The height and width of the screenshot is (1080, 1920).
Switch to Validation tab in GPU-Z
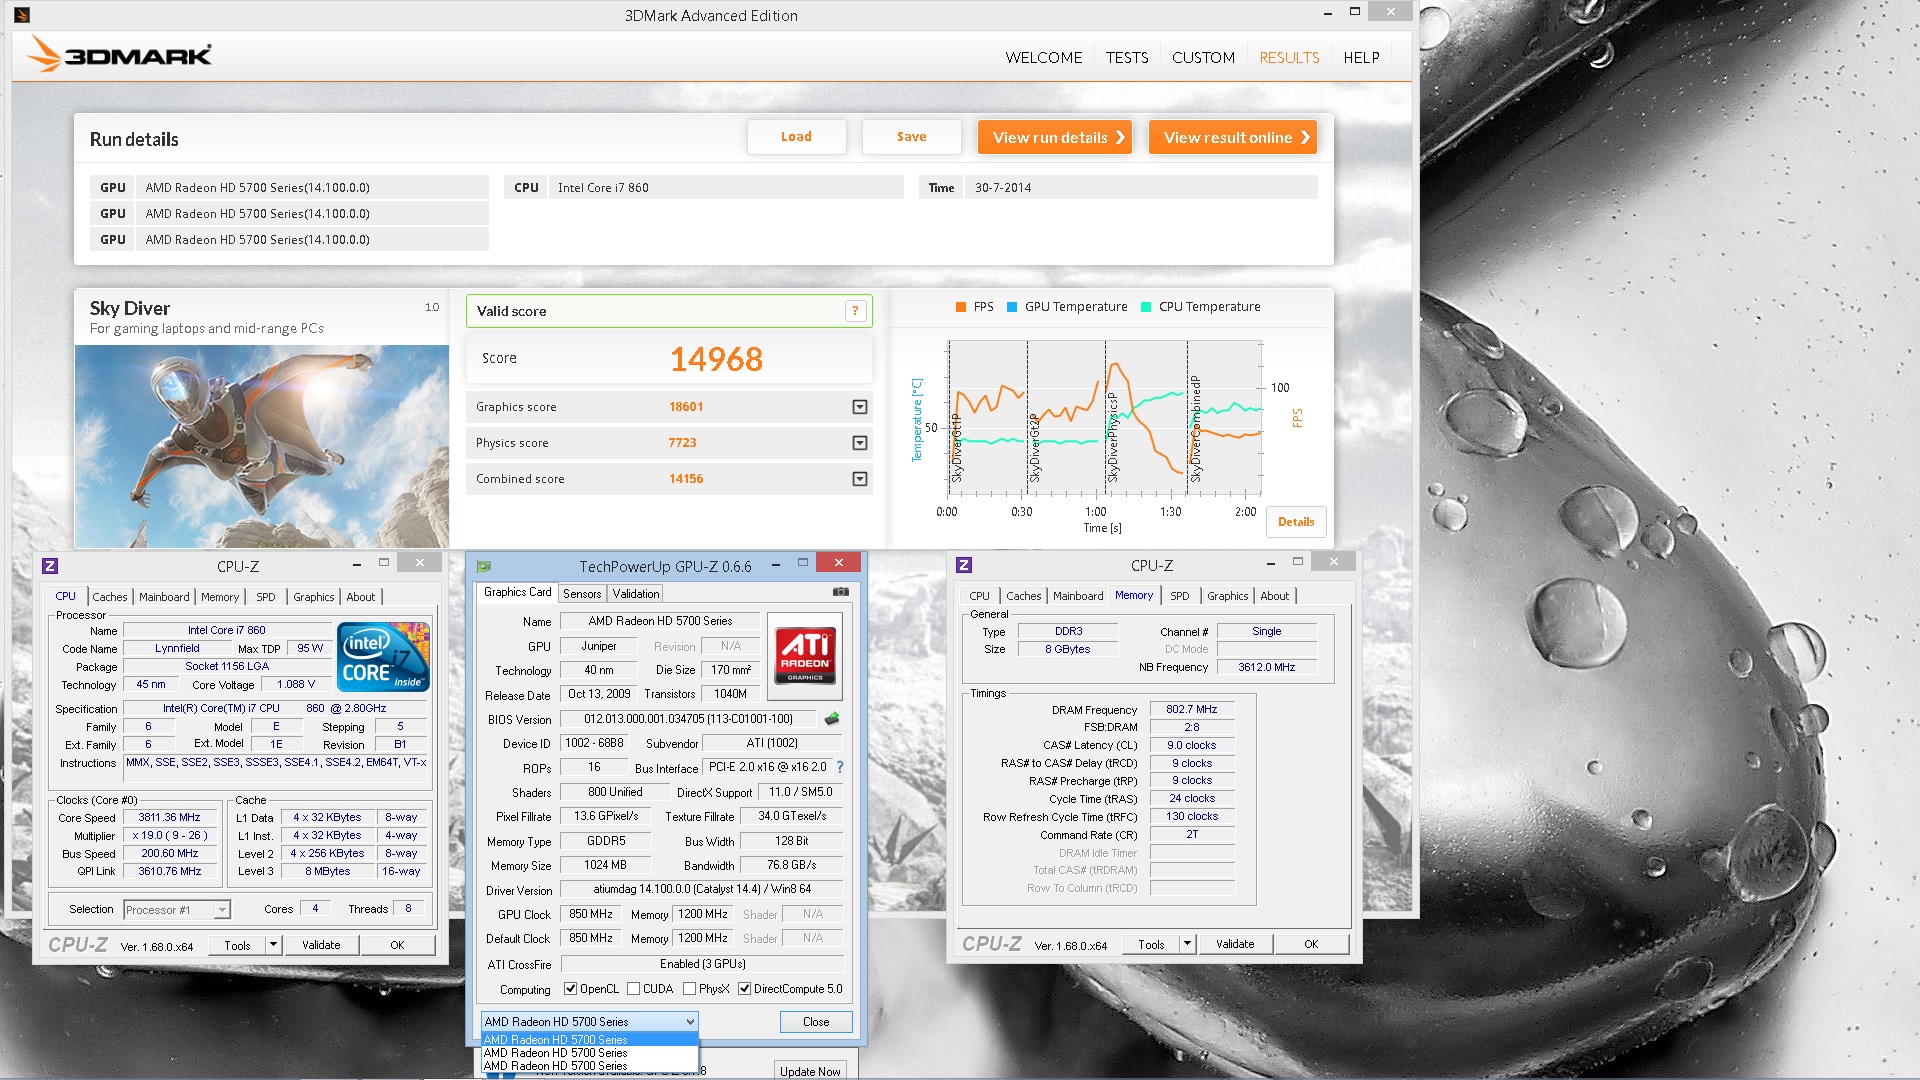pyautogui.click(x=636, y=594)
